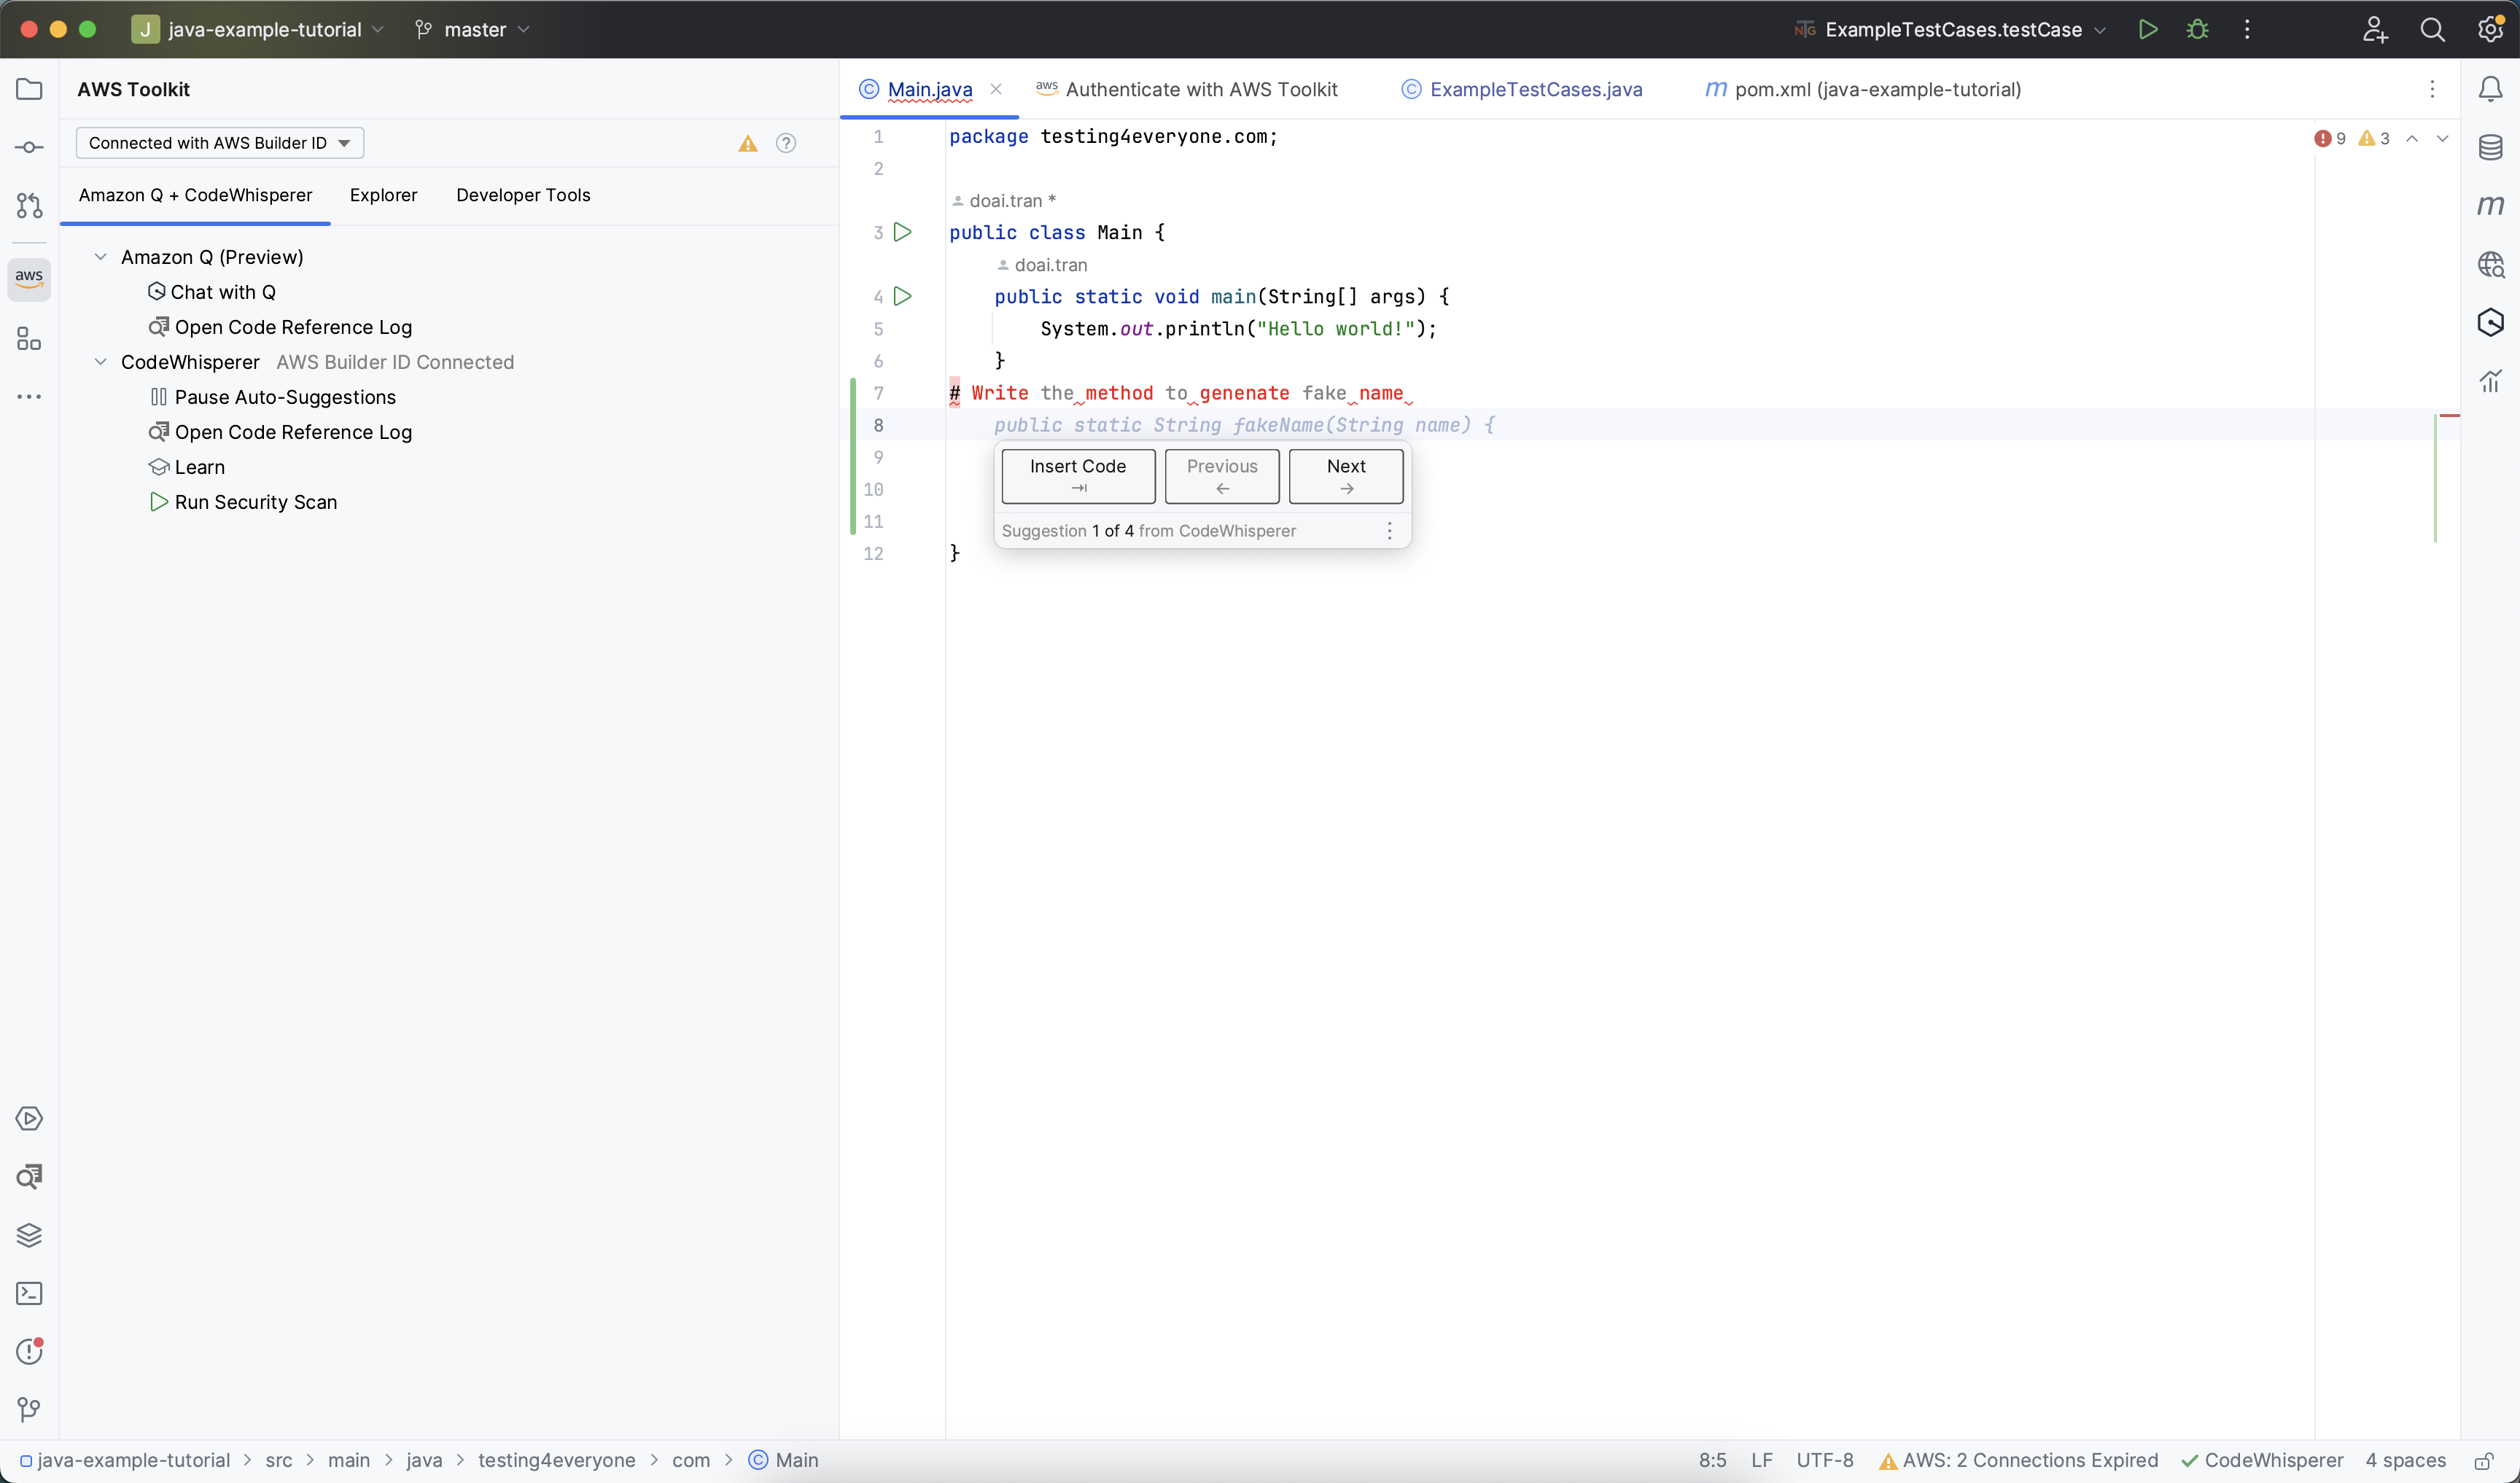
Task: Open Search Everywhere magnifier
Action: pos(2432,29)
